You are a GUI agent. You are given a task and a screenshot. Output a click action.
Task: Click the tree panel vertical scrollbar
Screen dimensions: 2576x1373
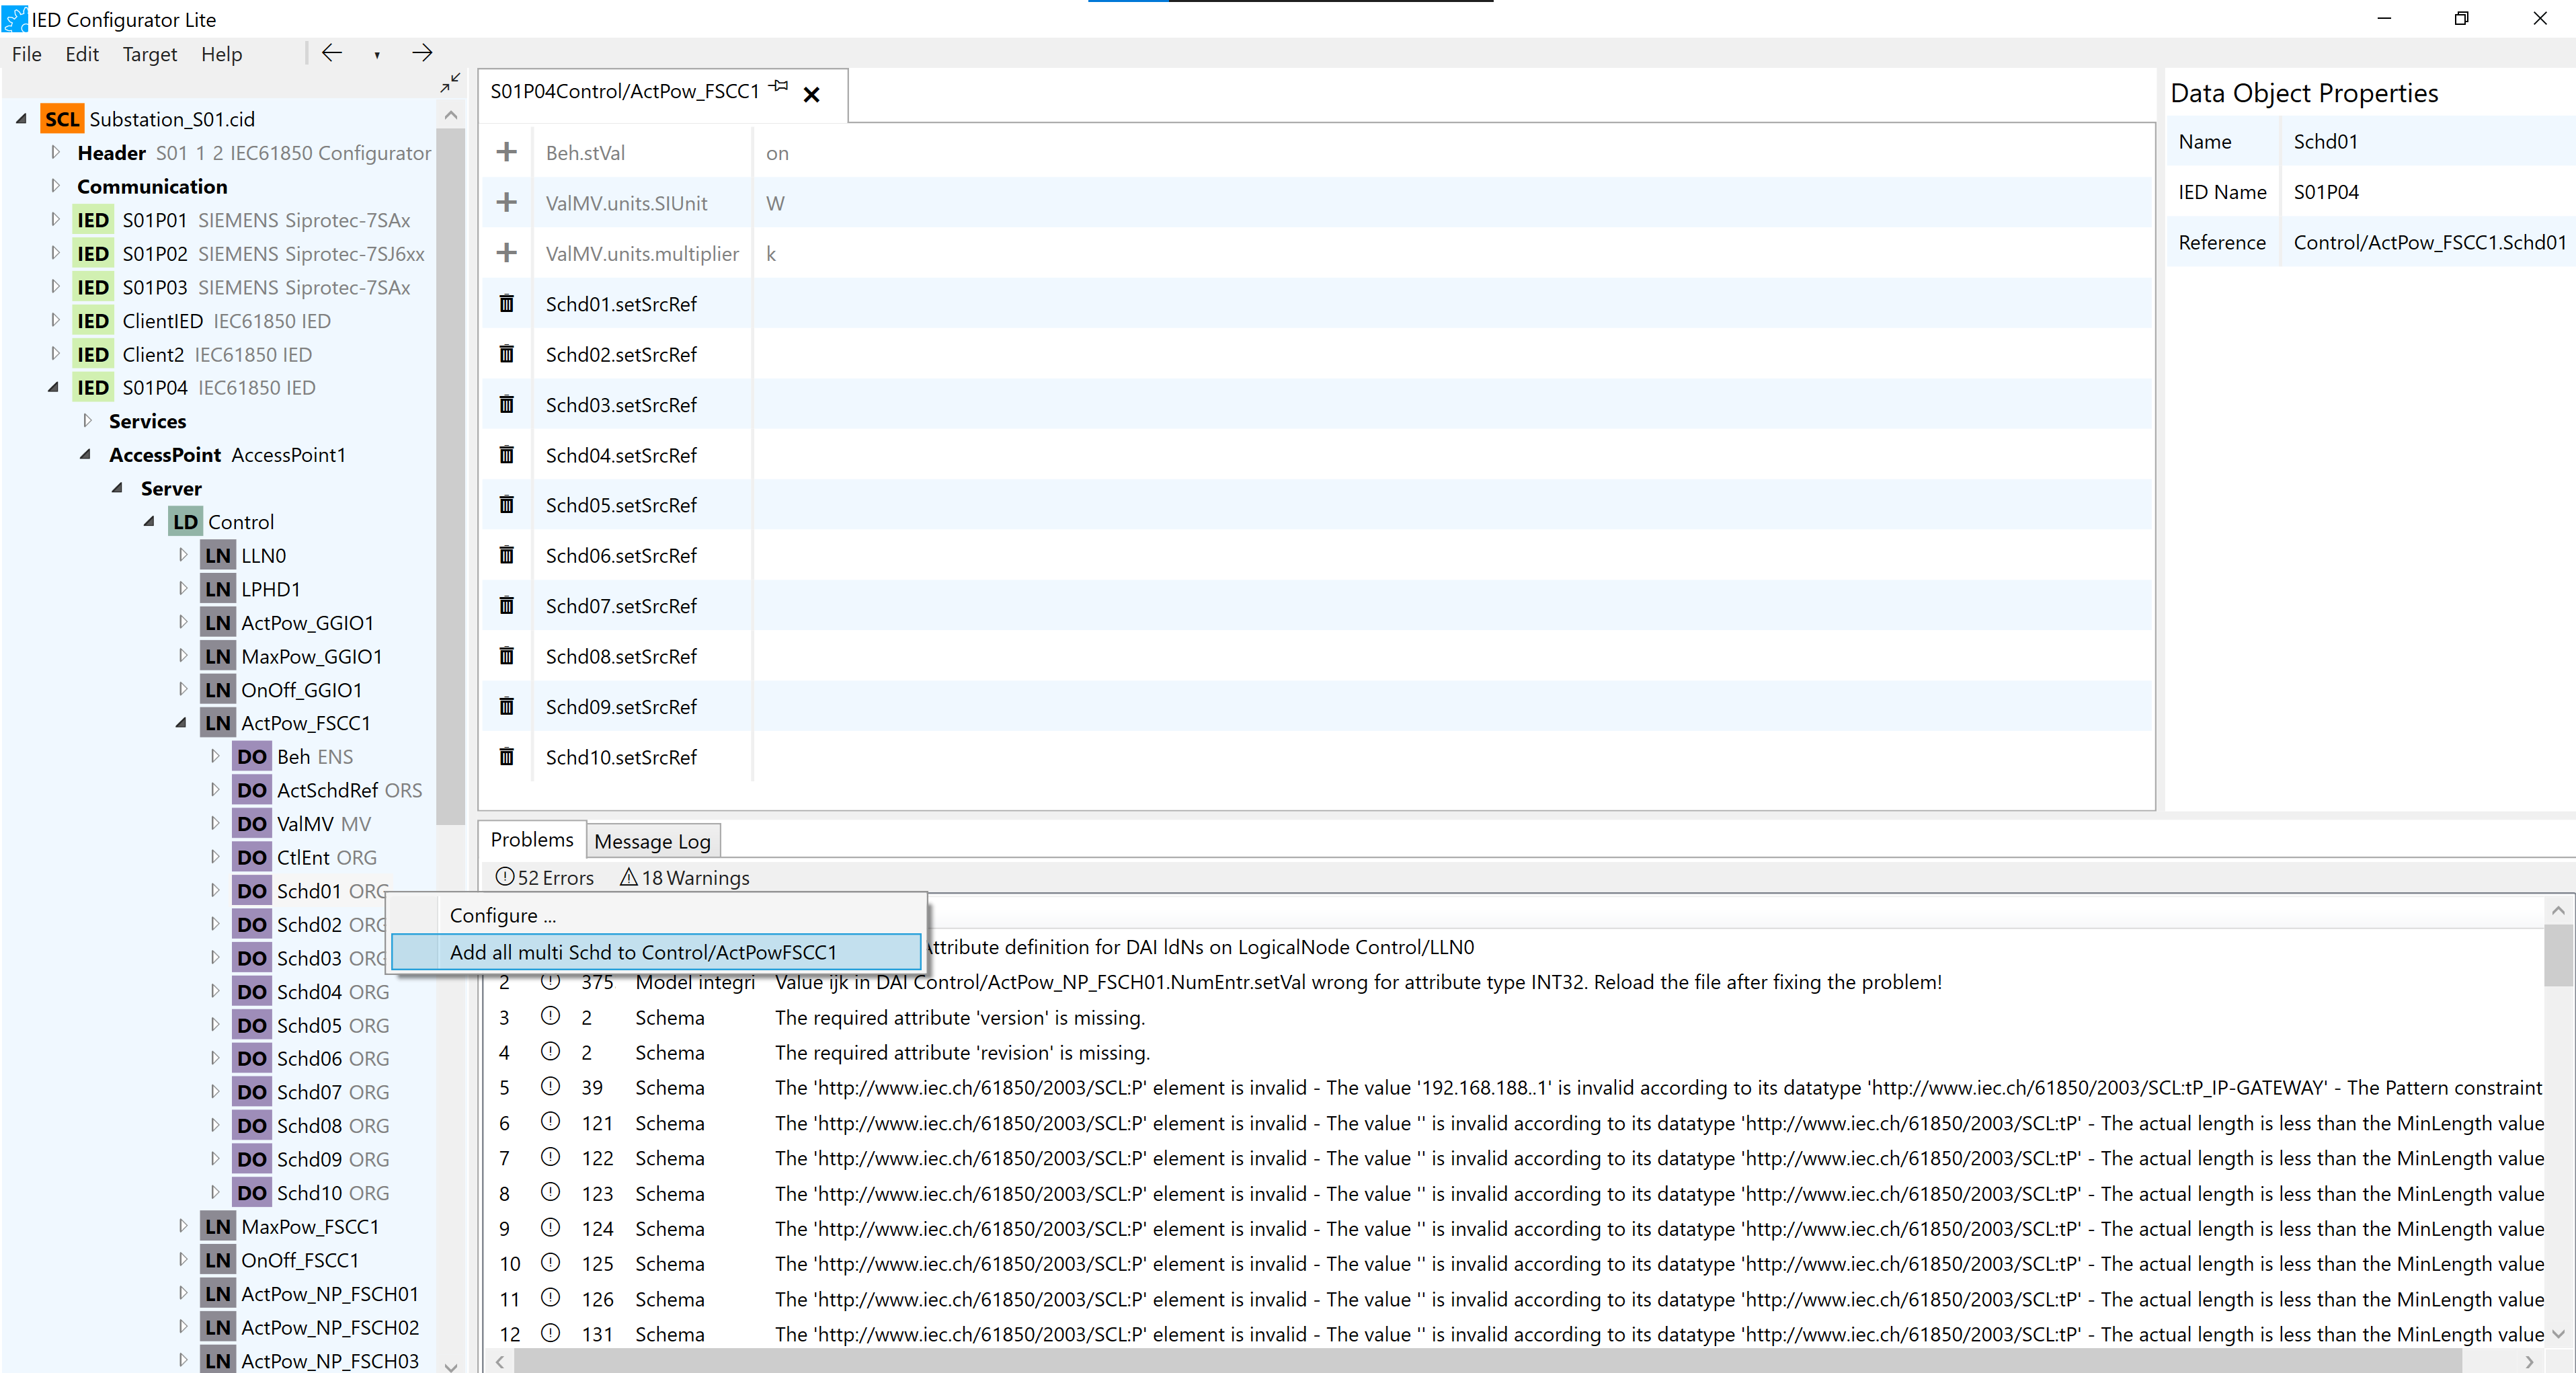(x=450, y=478)
